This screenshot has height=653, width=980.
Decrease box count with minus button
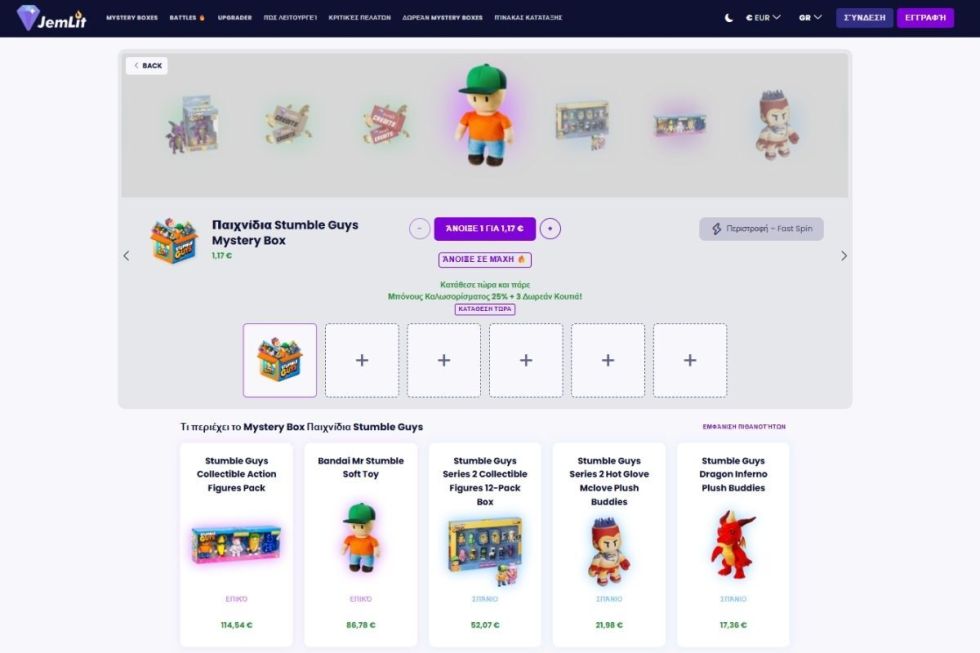[x=419, y=229]
